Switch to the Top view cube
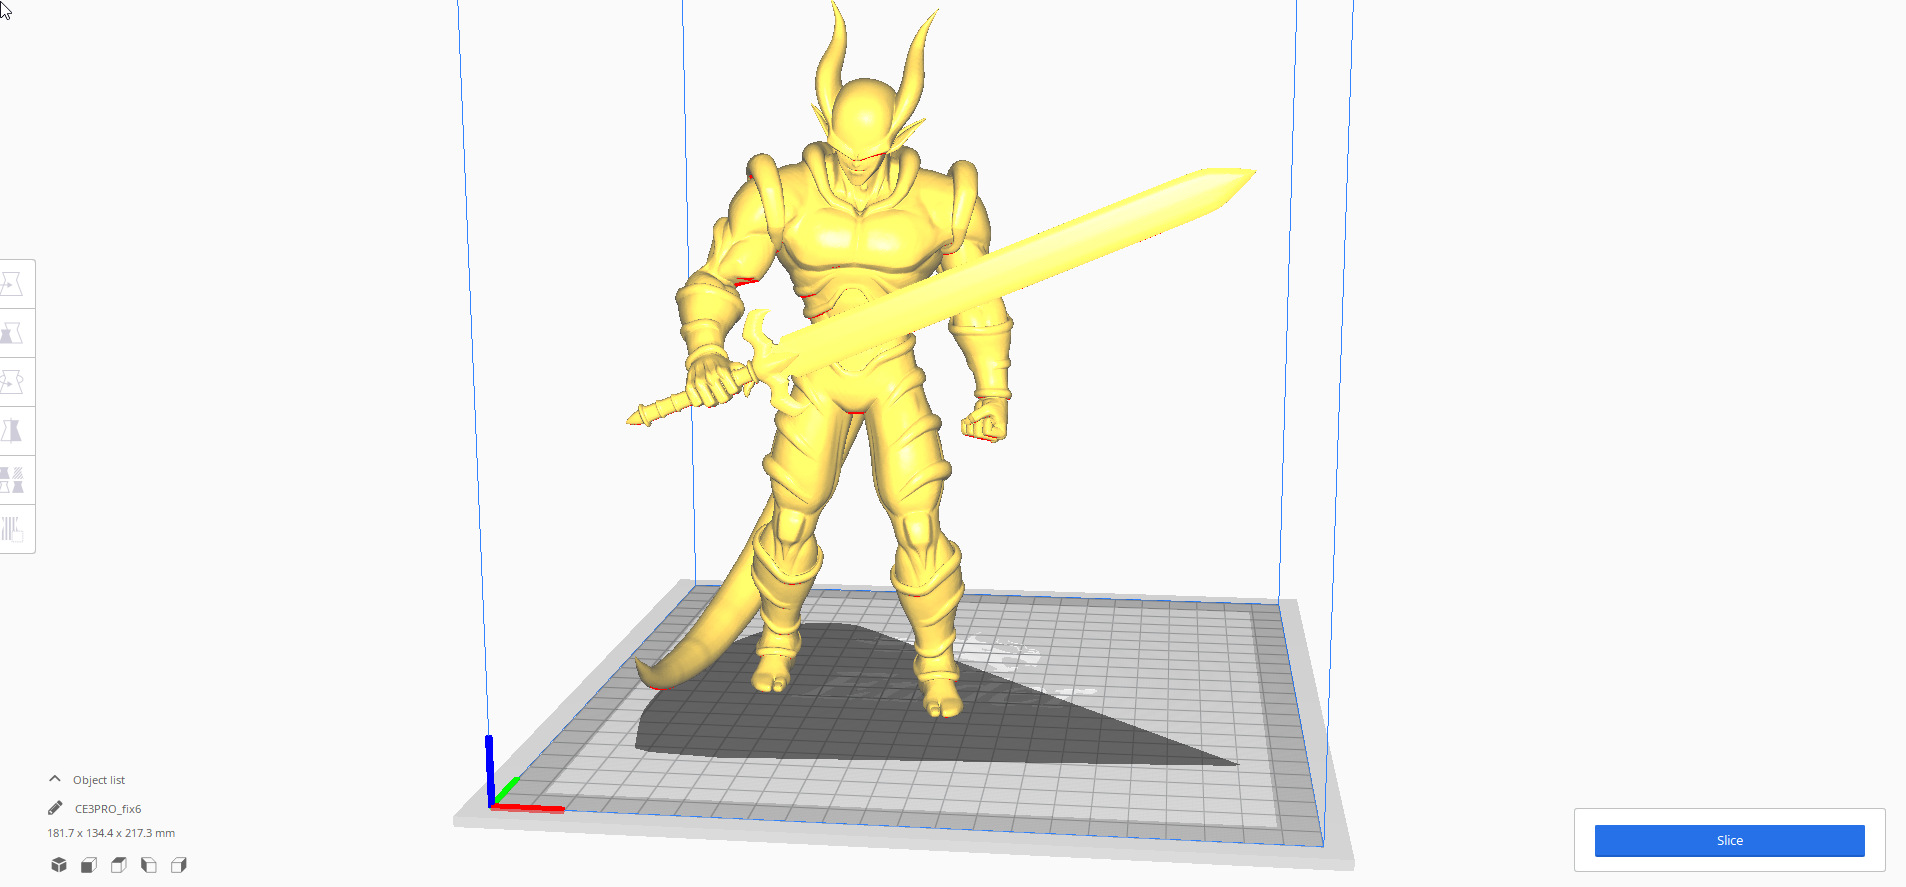The image size is (1906, 887). [119, 865]
